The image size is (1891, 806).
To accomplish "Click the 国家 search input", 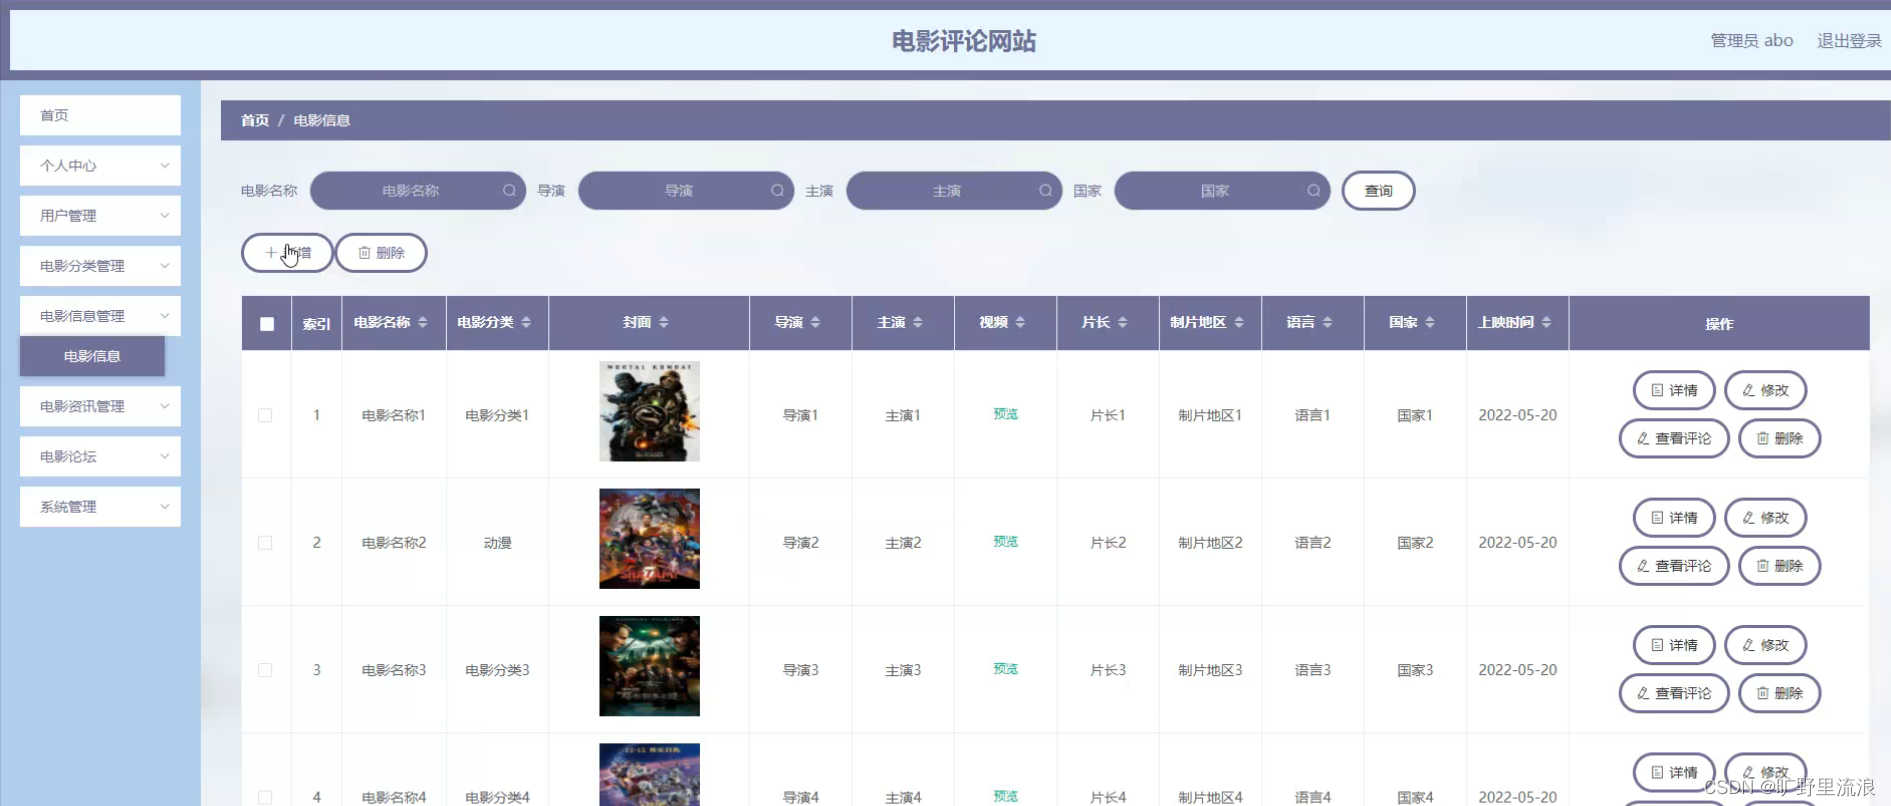I will [1222, 190].
